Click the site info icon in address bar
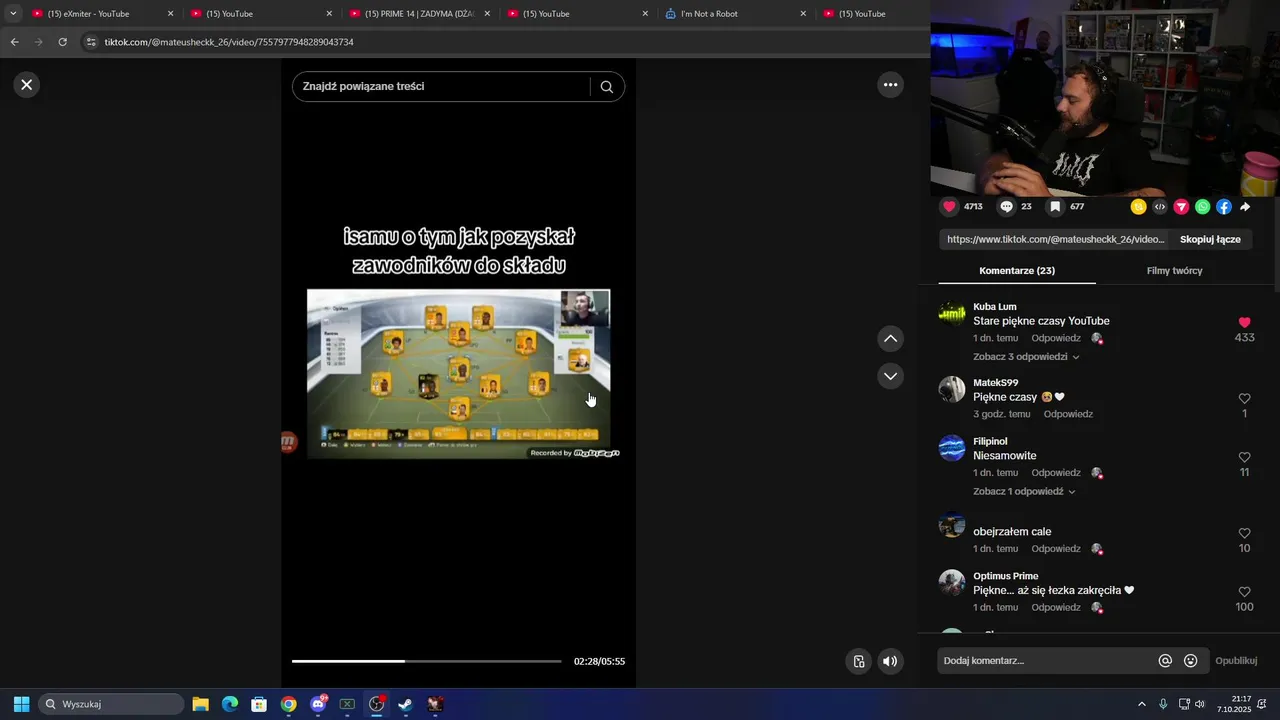This screenshot has width=1280, height=720. click(x=91, y=42)
